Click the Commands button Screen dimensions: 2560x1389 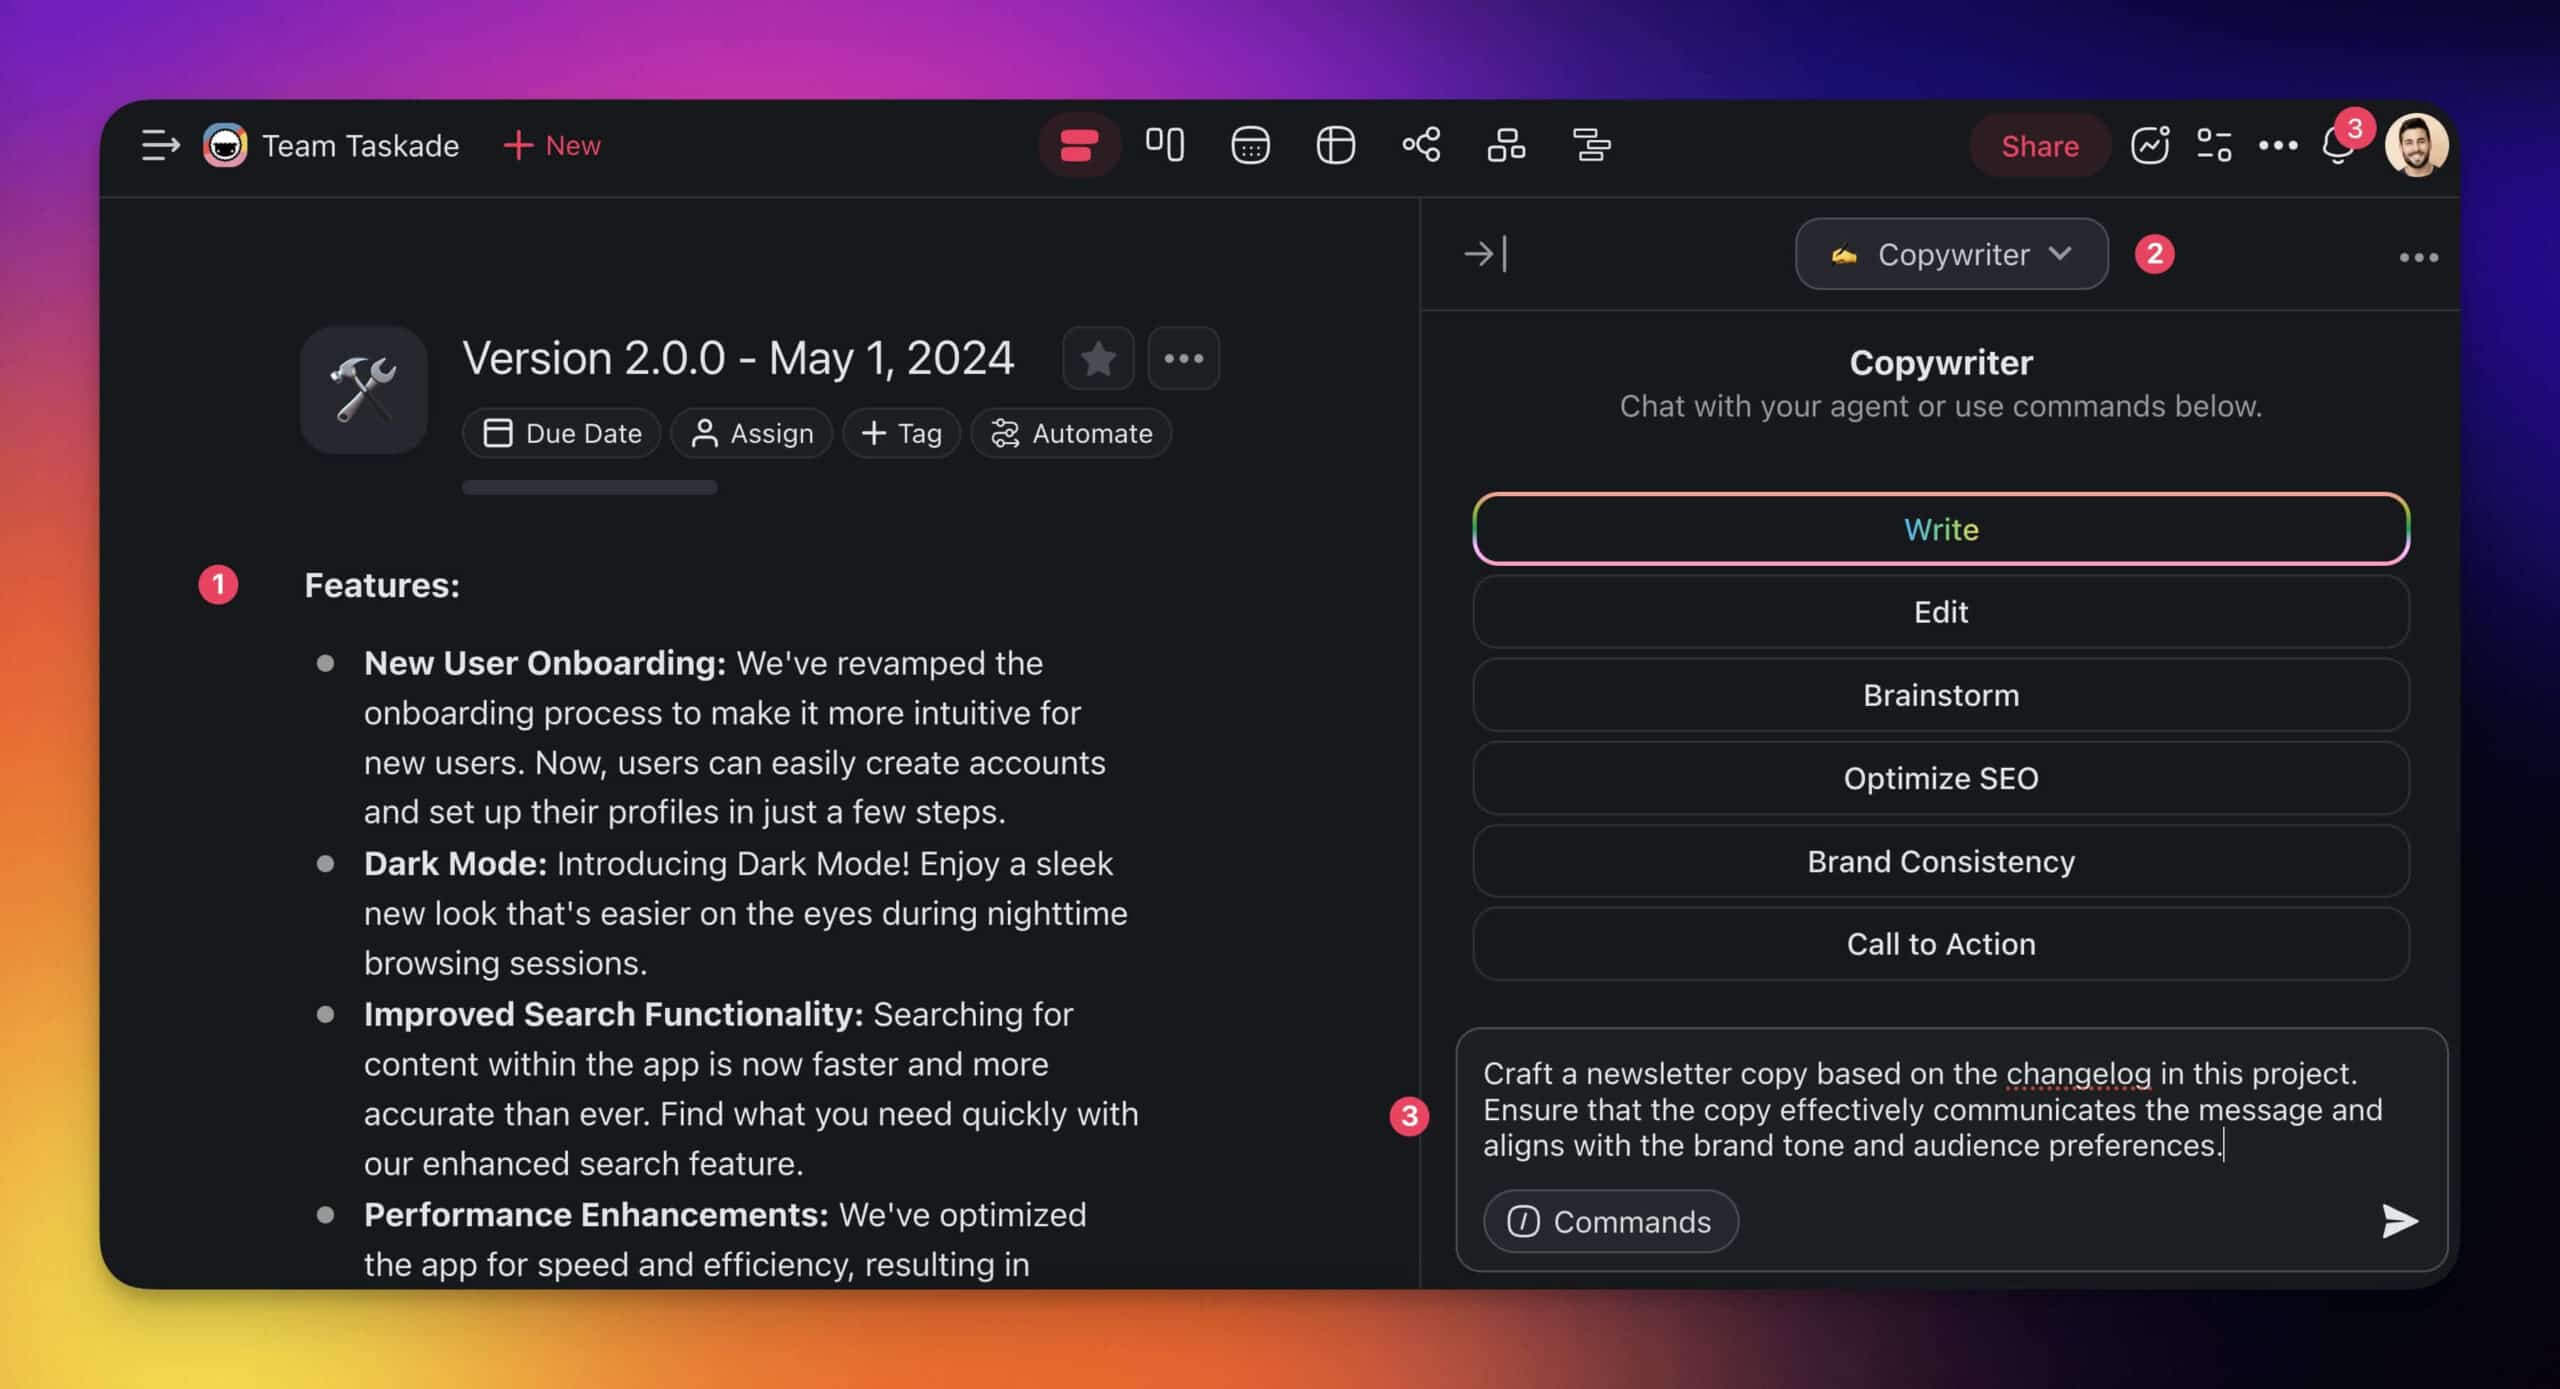(1610, 1221)
